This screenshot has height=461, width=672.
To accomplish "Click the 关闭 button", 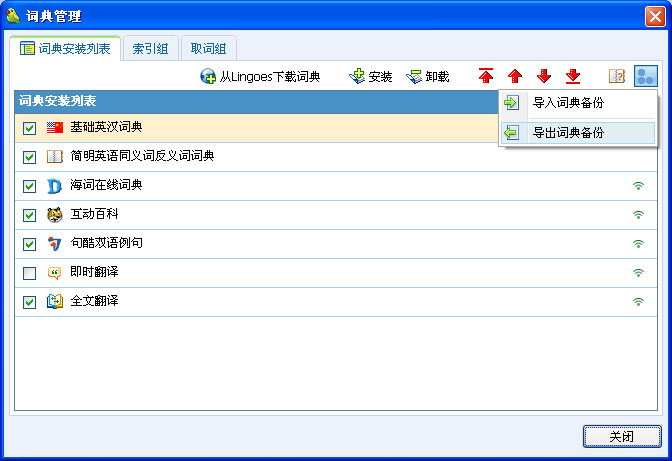I will click(622, 437).
